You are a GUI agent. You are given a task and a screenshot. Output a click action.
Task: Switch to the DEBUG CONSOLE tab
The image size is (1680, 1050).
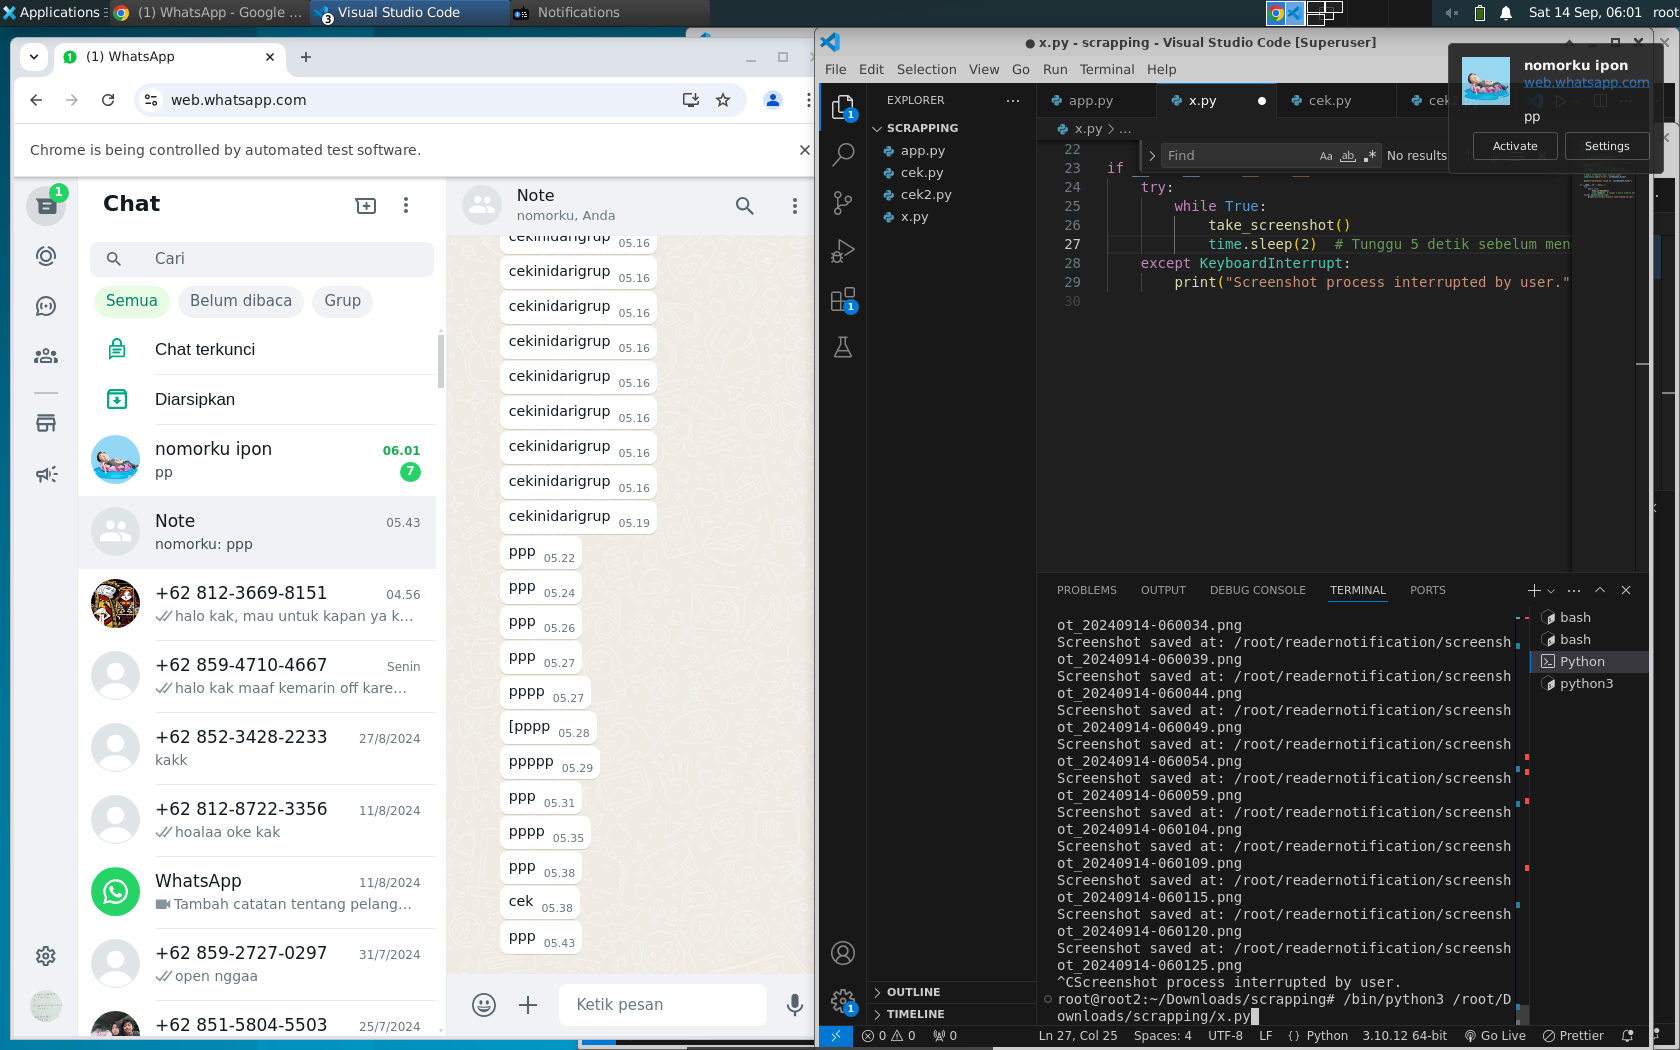(x=1257, y=590)
